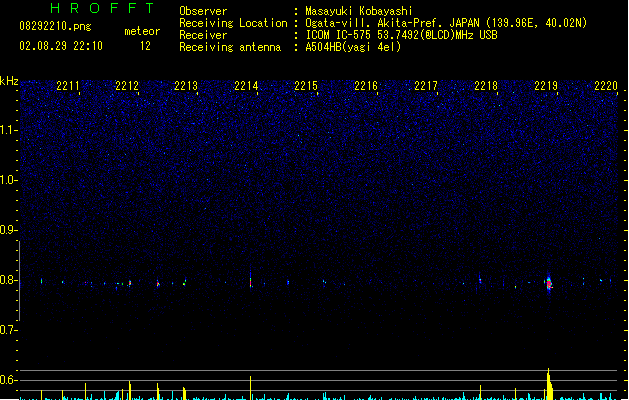Click the meteor echo at 2214
The image size is (629, 400).
(x=251, y=282)
